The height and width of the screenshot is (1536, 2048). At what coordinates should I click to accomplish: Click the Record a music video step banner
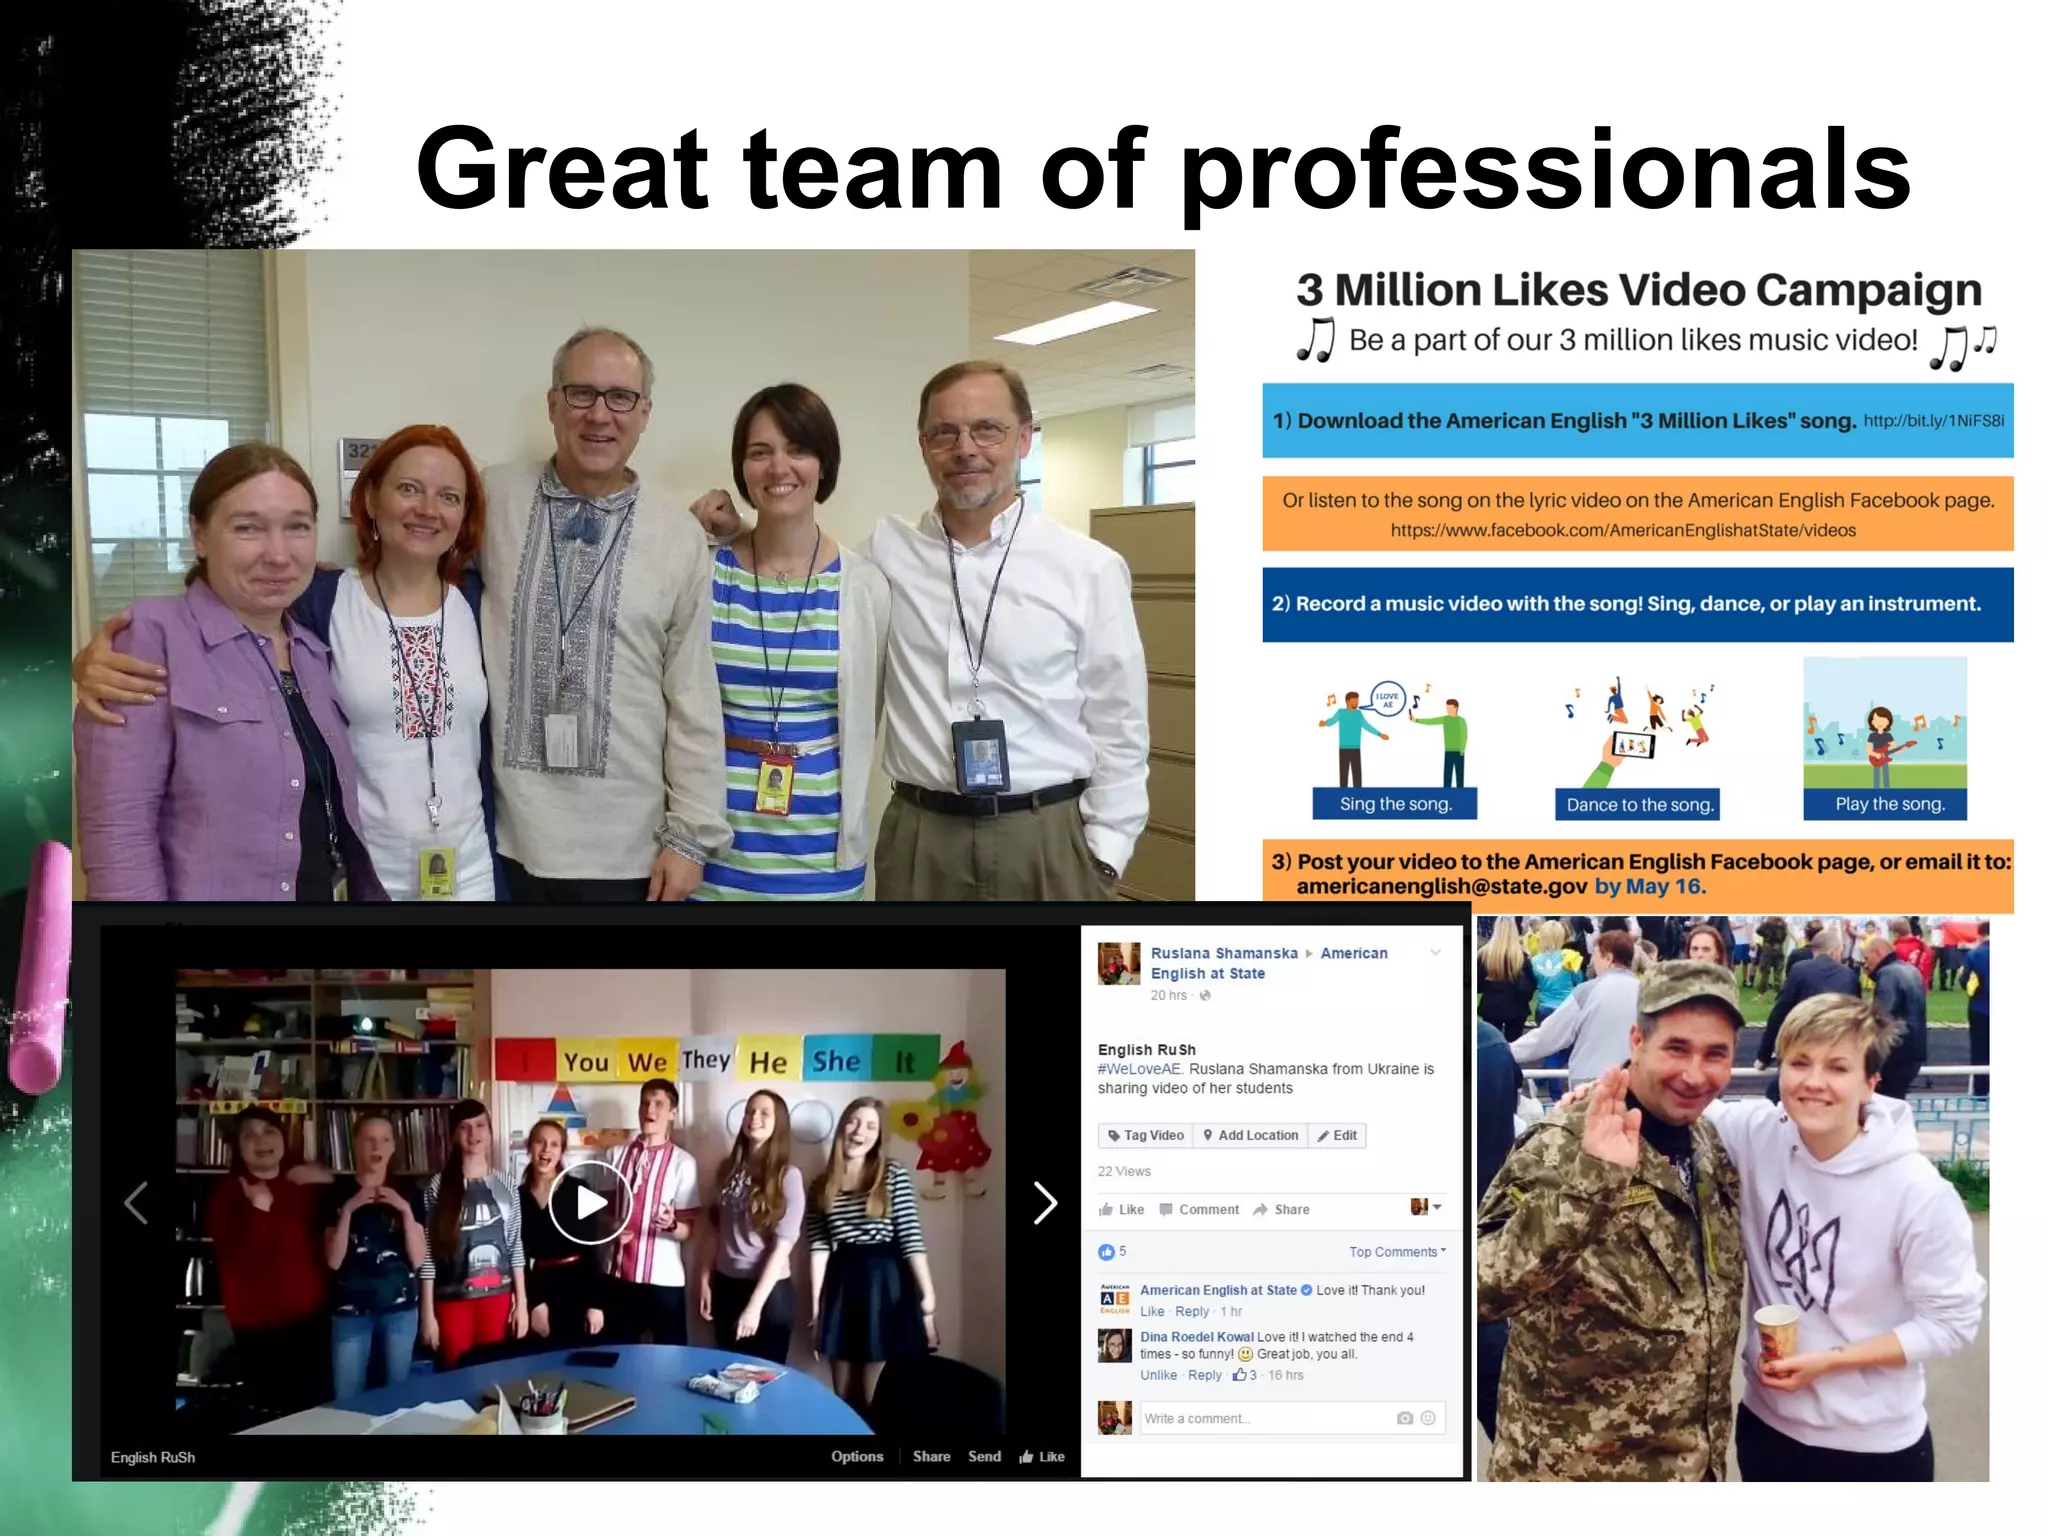[1638, 604]
